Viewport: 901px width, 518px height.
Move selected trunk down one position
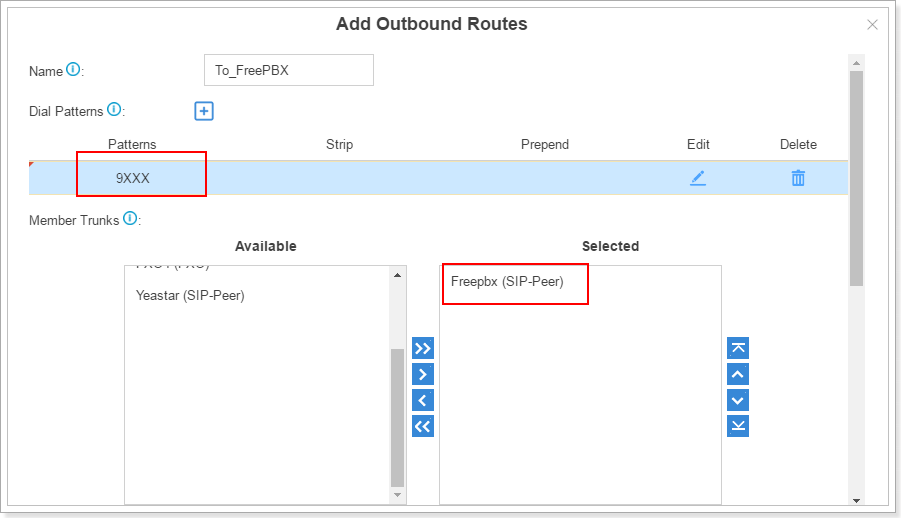(x=738, y=401)
